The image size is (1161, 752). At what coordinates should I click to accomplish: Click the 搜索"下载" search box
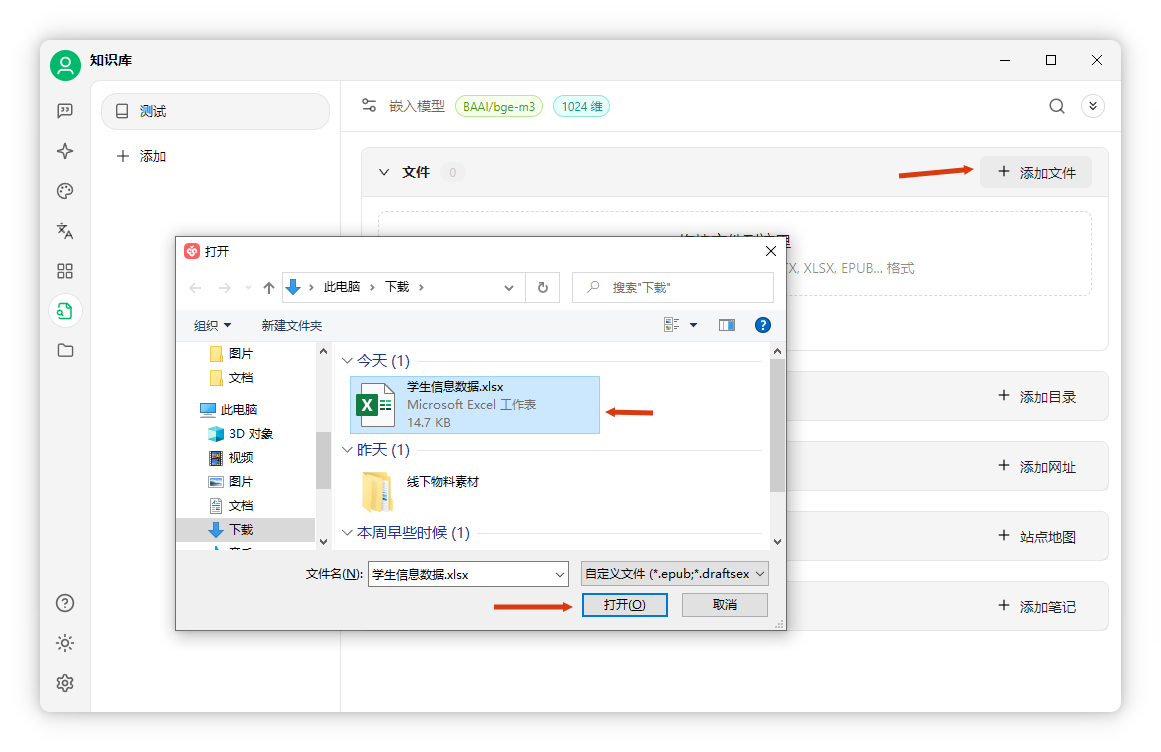point(673,288)
